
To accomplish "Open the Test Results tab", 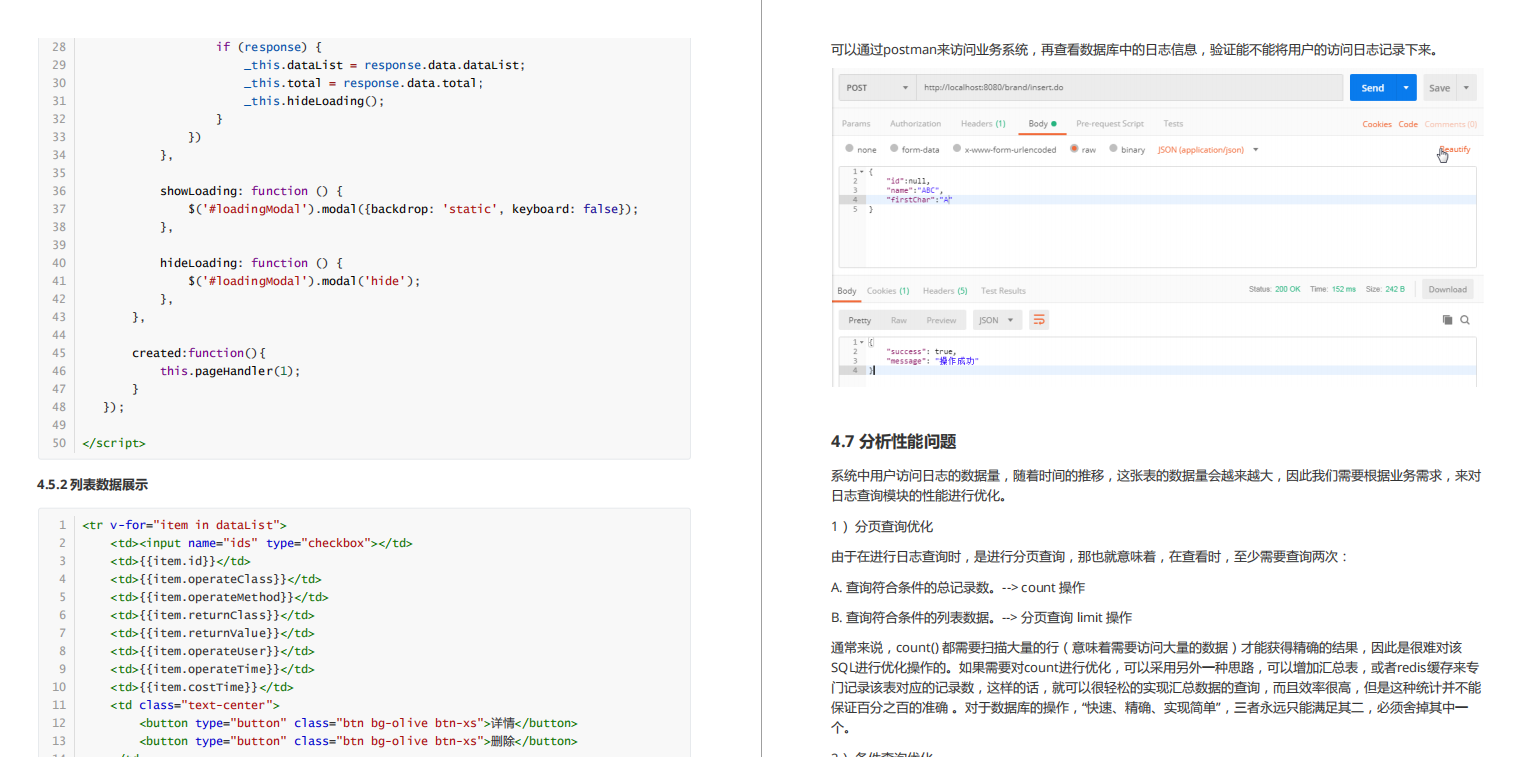I will tap(1003, 291).
